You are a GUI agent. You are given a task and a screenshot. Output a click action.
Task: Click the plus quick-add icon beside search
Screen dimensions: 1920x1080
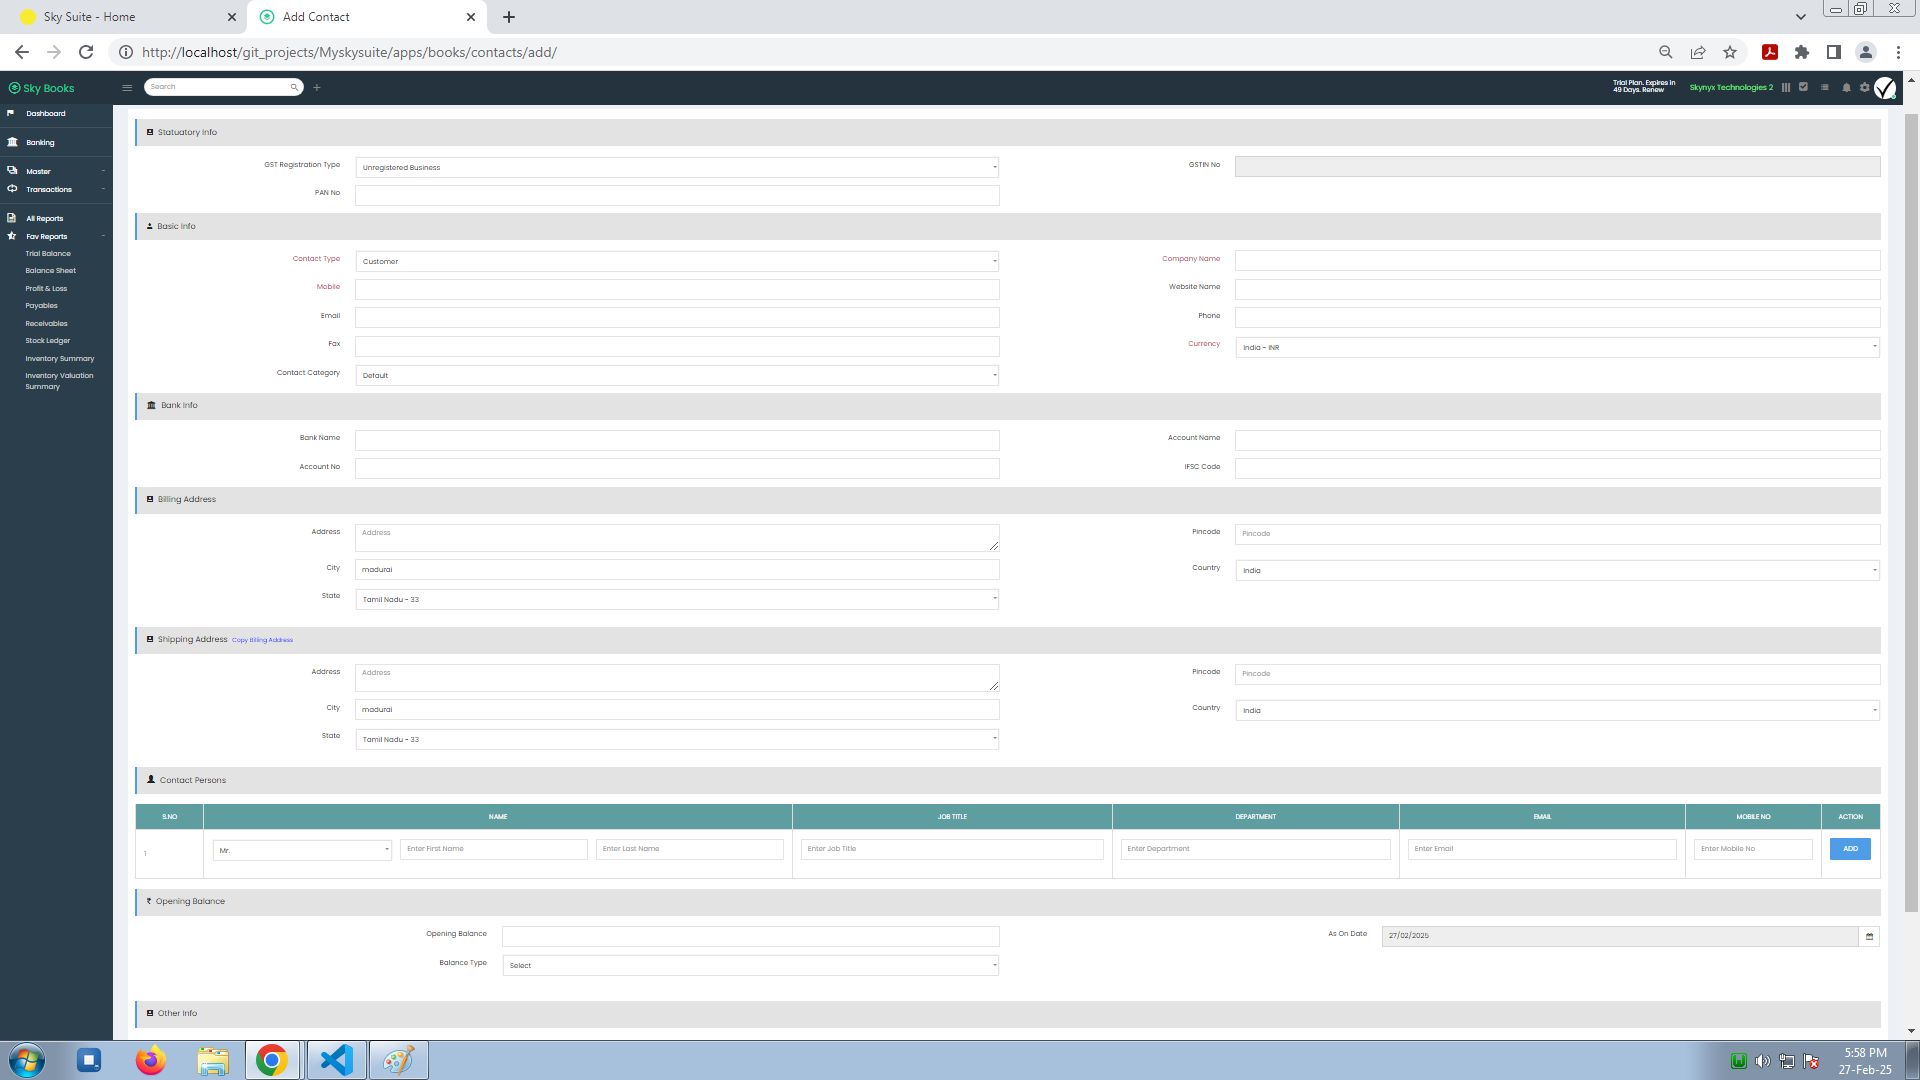317,87
